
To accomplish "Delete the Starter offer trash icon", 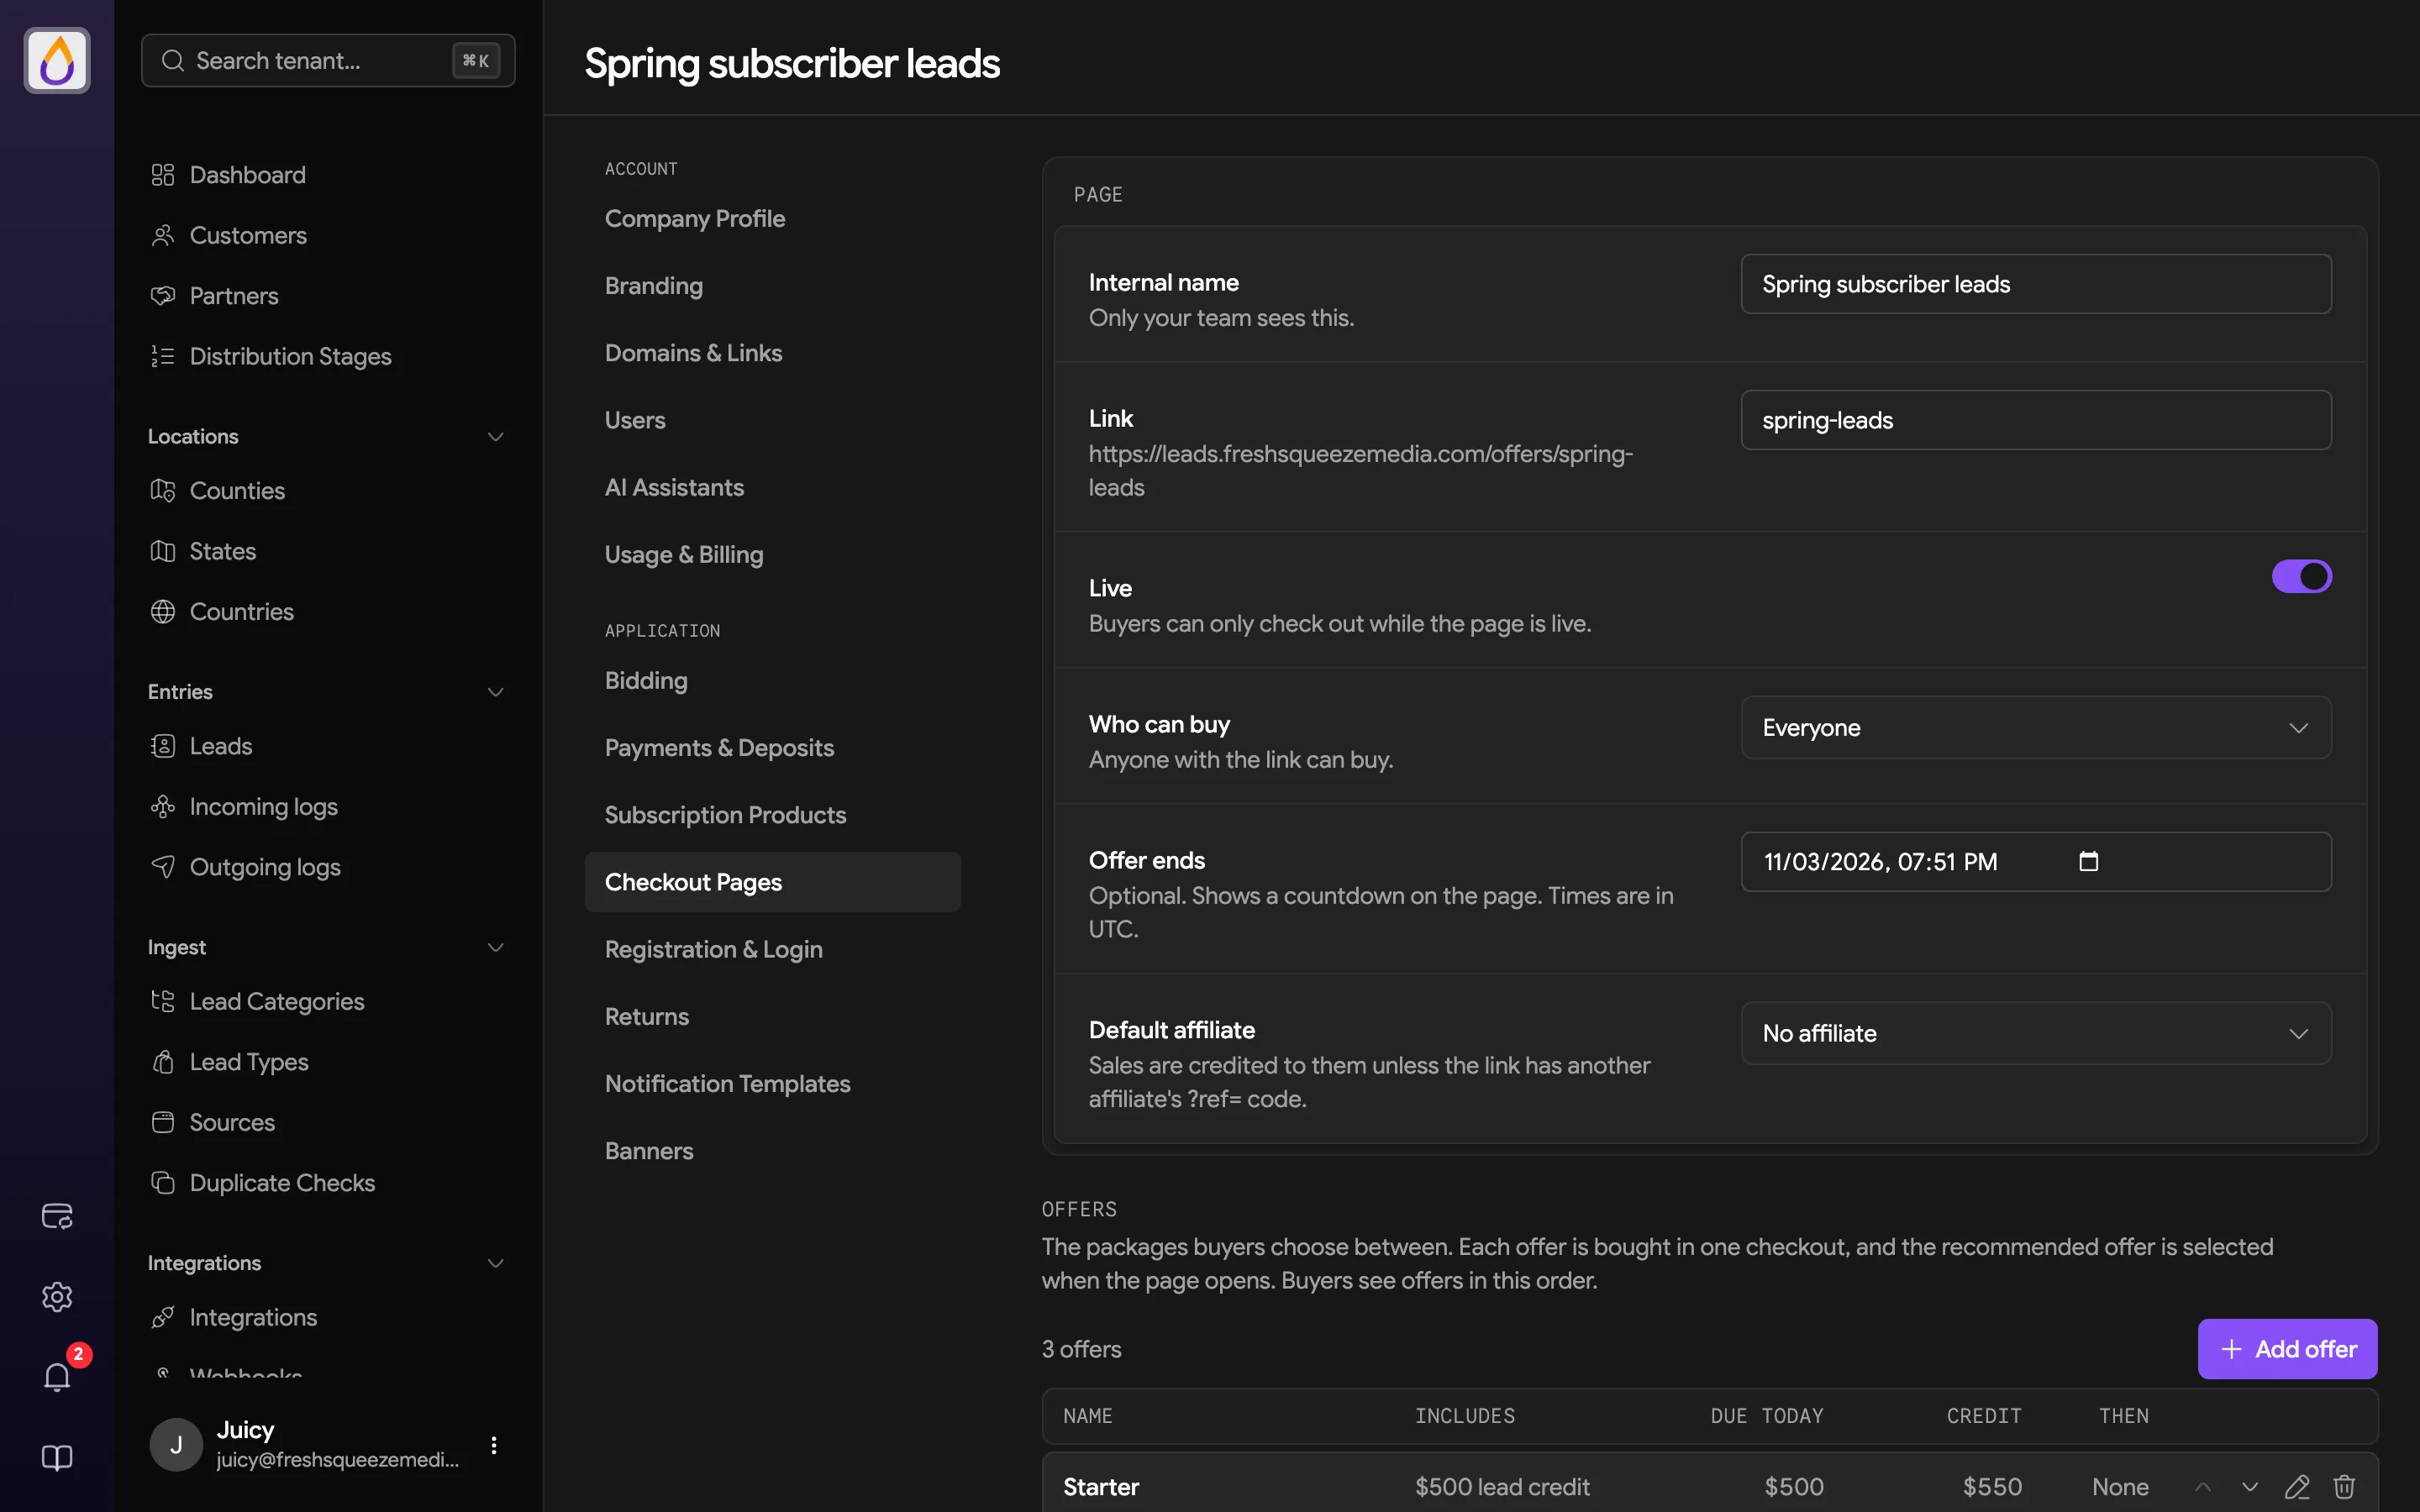I will (x=2344, y=1487).
